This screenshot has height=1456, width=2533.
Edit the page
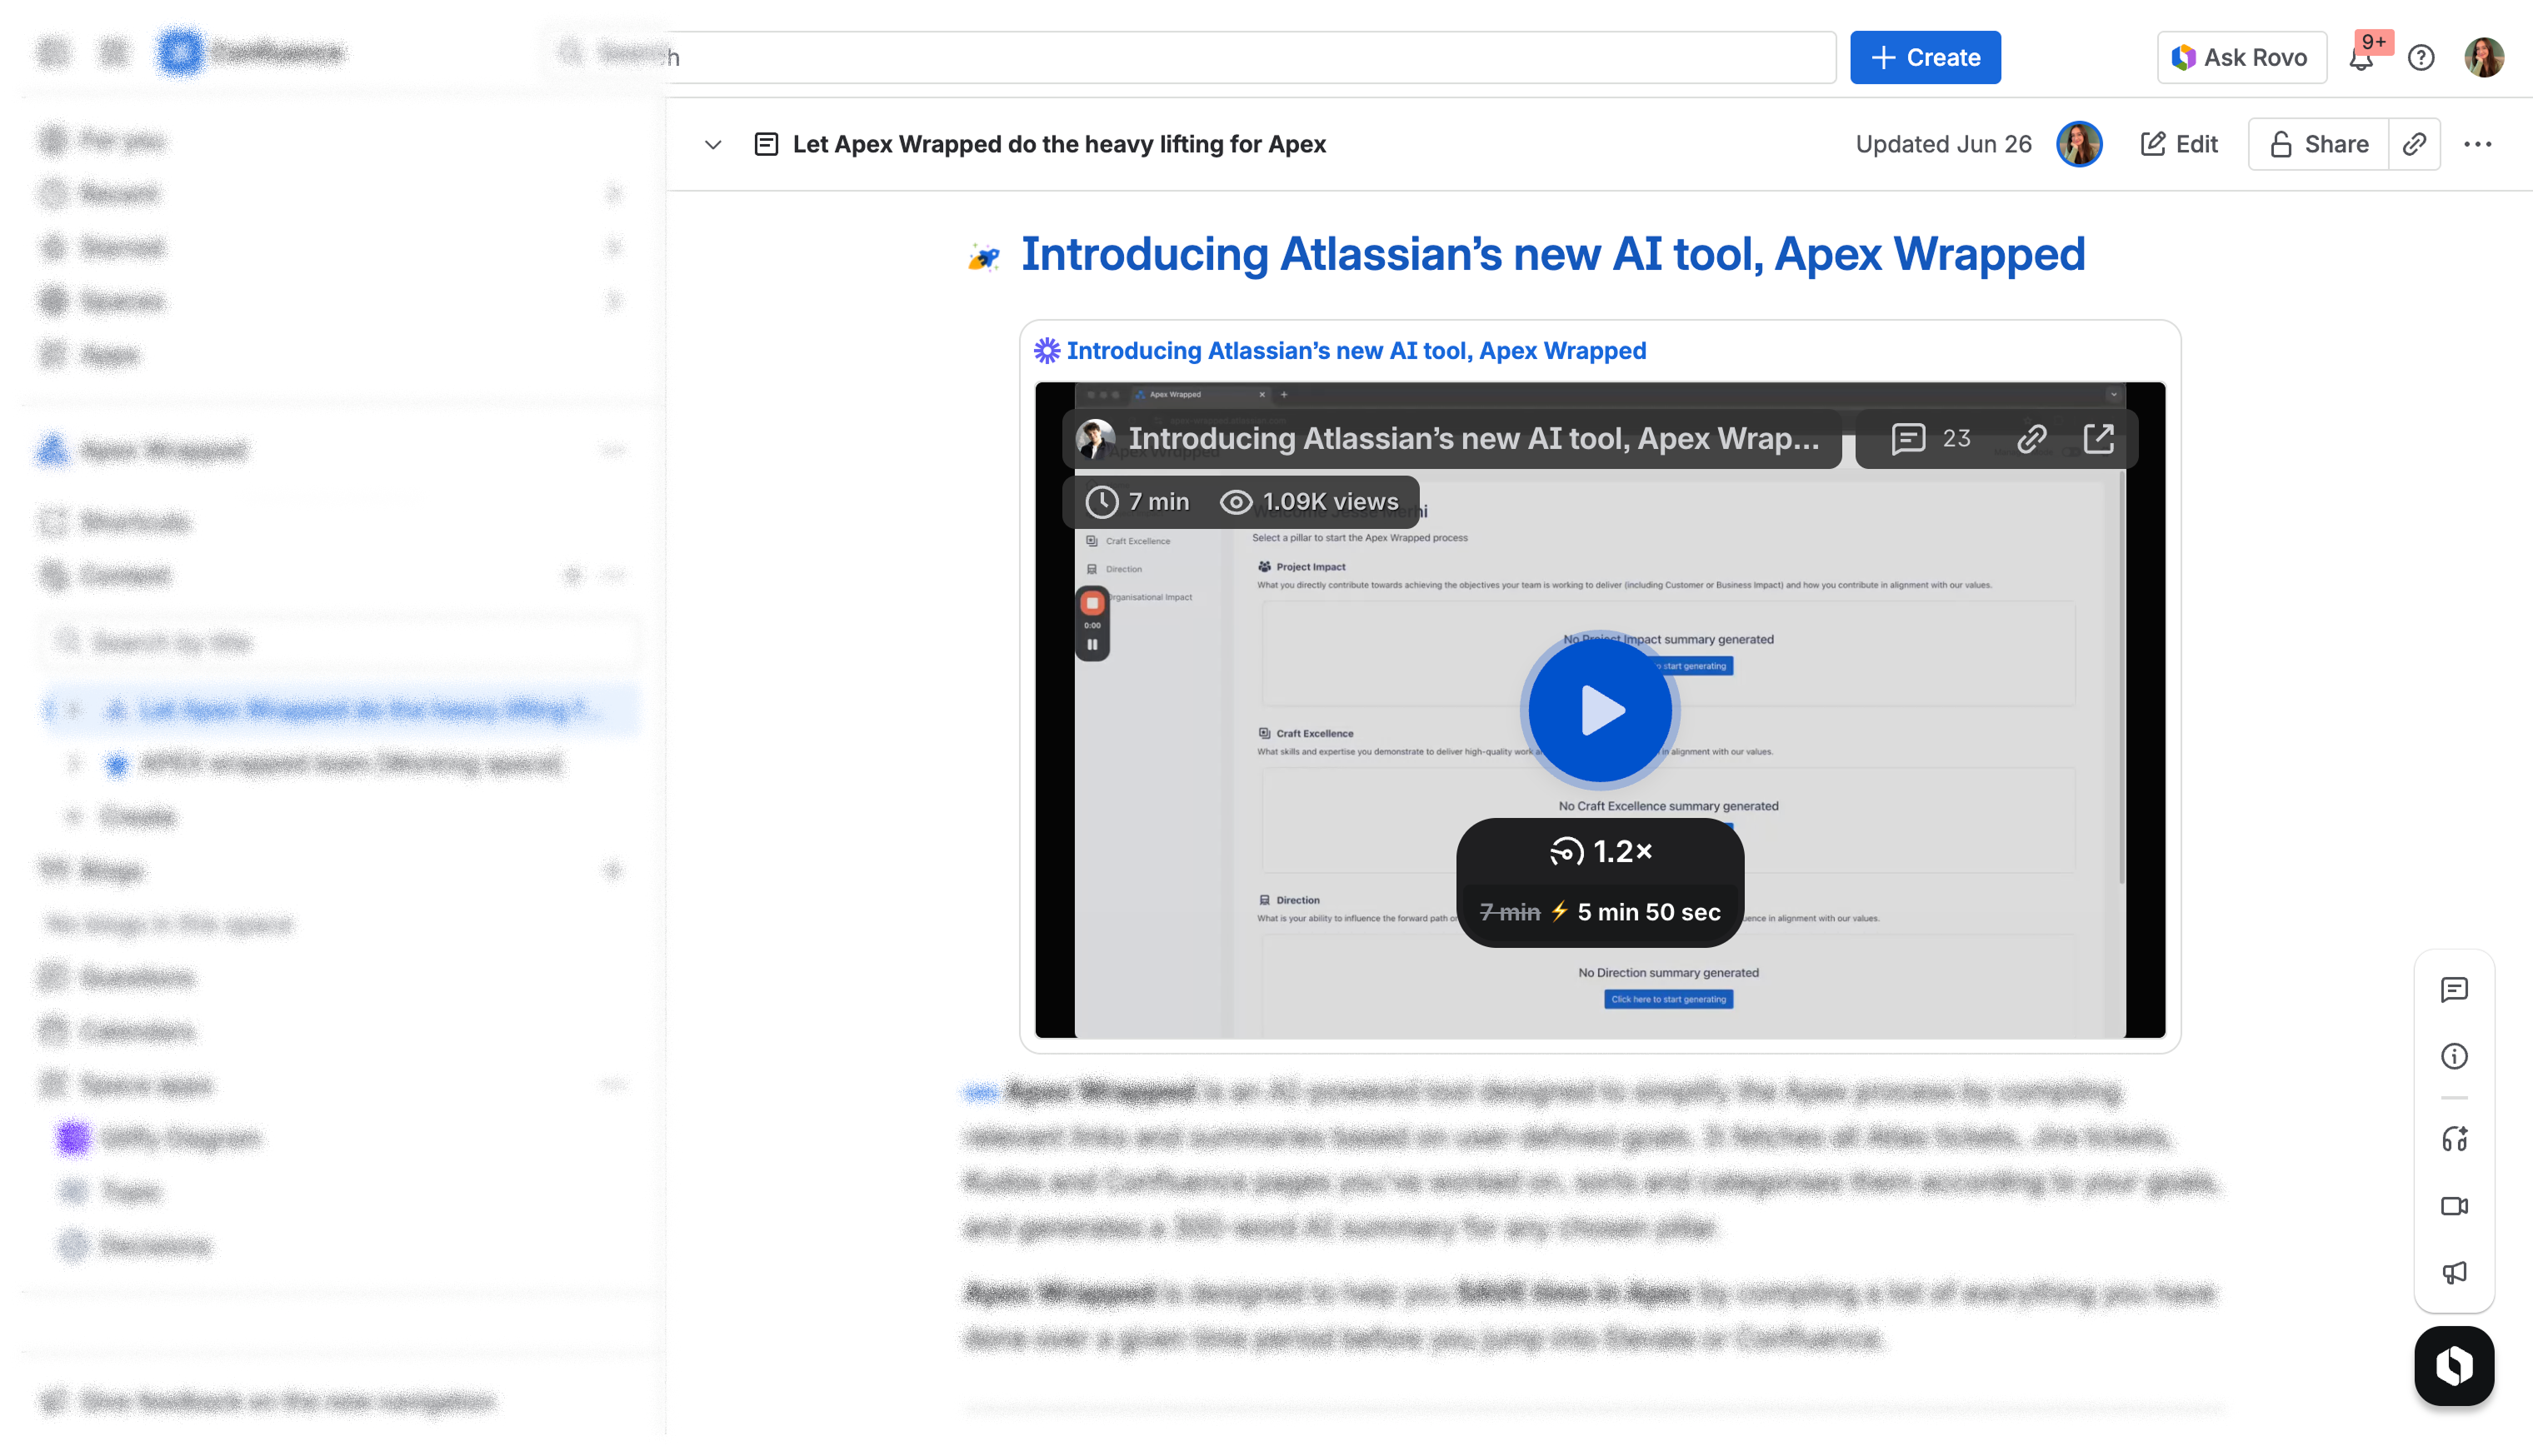coord(2179,144)
